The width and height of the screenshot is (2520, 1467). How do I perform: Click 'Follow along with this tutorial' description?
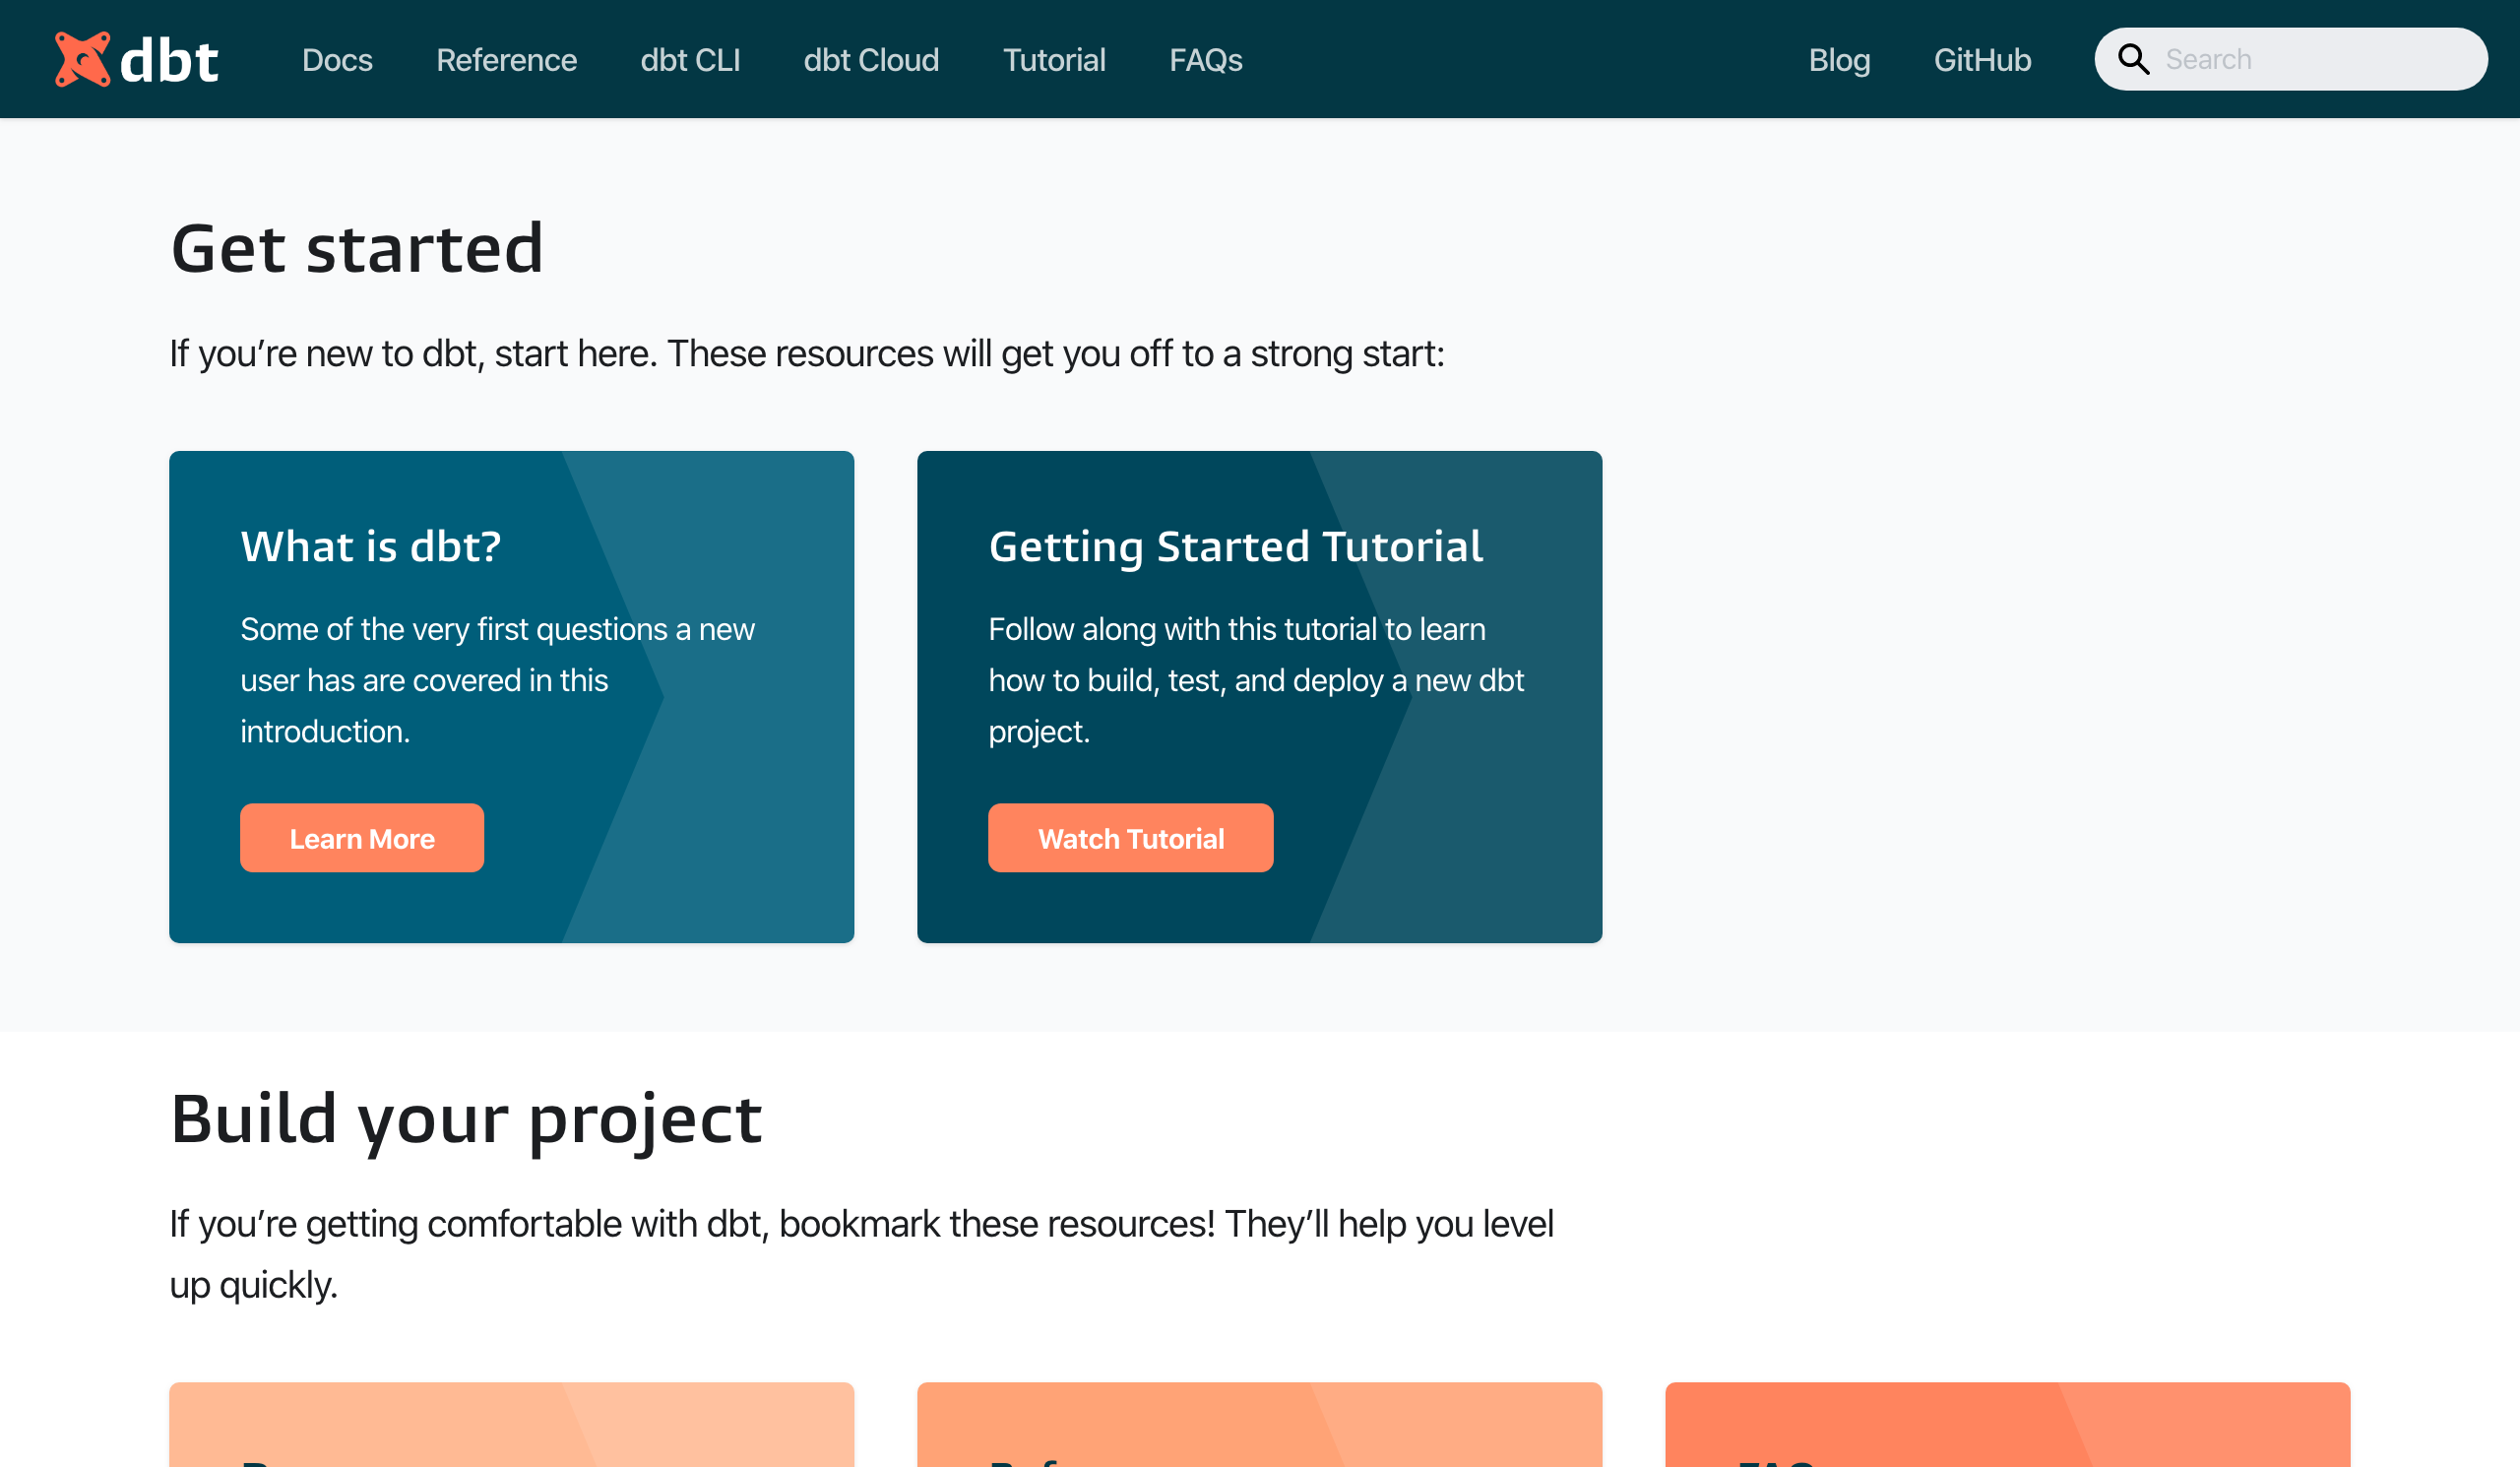pyautogui.click(x=1256, y=680)
